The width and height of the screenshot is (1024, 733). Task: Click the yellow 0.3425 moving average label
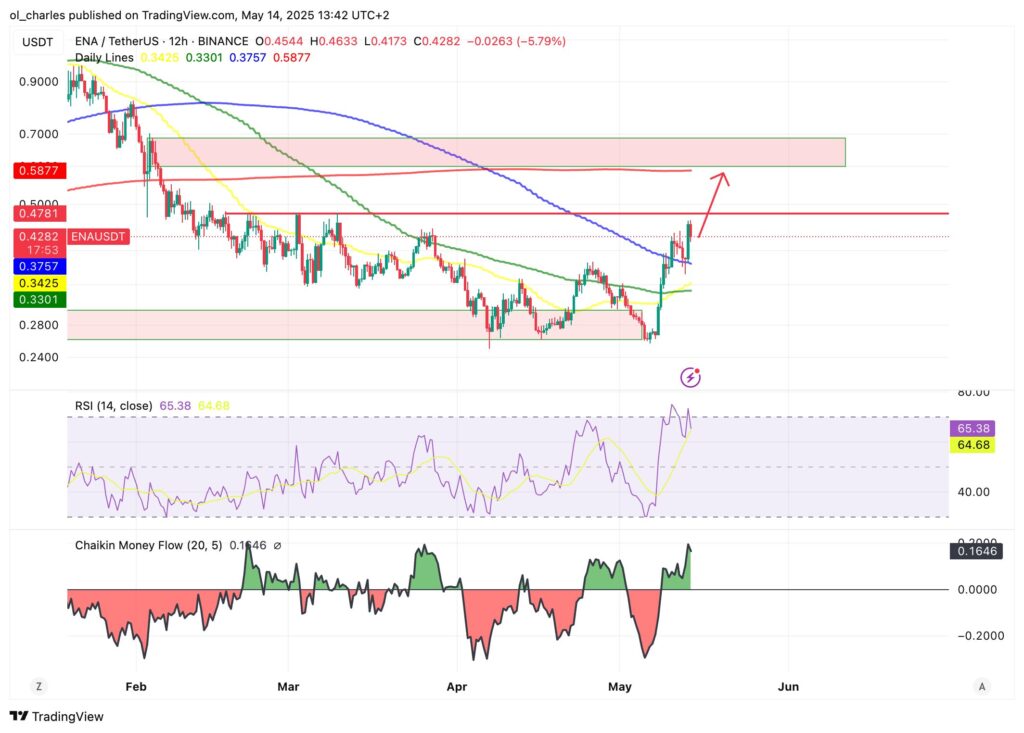pyautogui.click(x=38, y=283)
